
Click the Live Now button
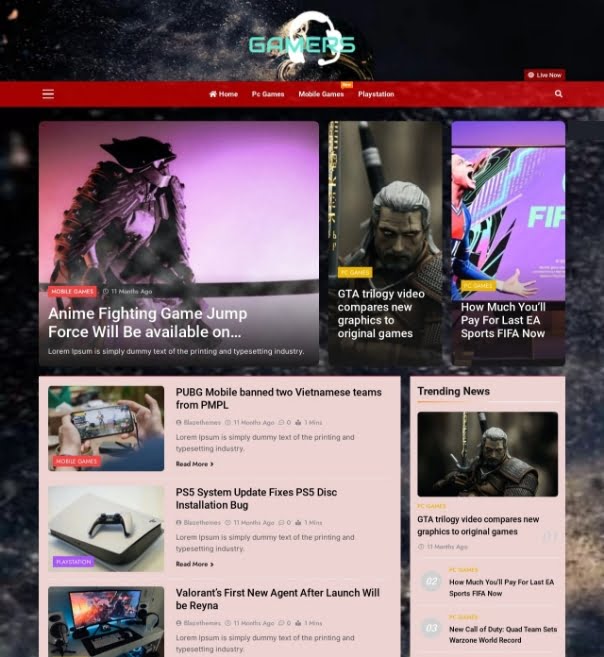(x=545, y=75)
